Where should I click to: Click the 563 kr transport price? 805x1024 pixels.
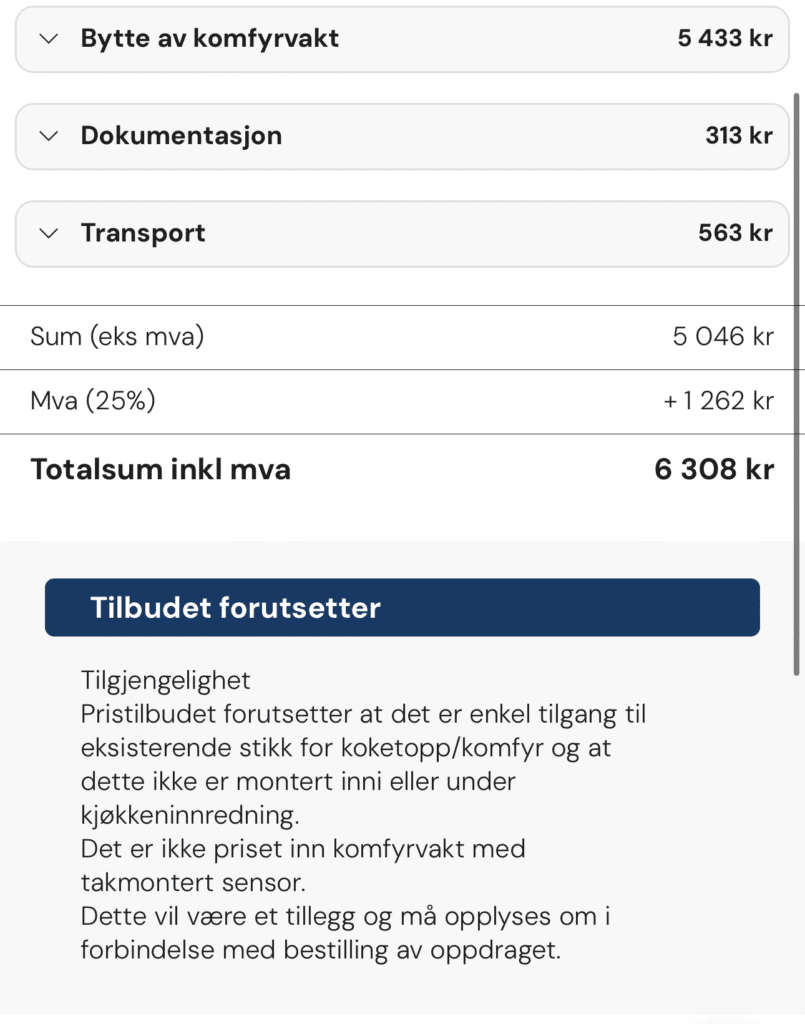[735, 234]
